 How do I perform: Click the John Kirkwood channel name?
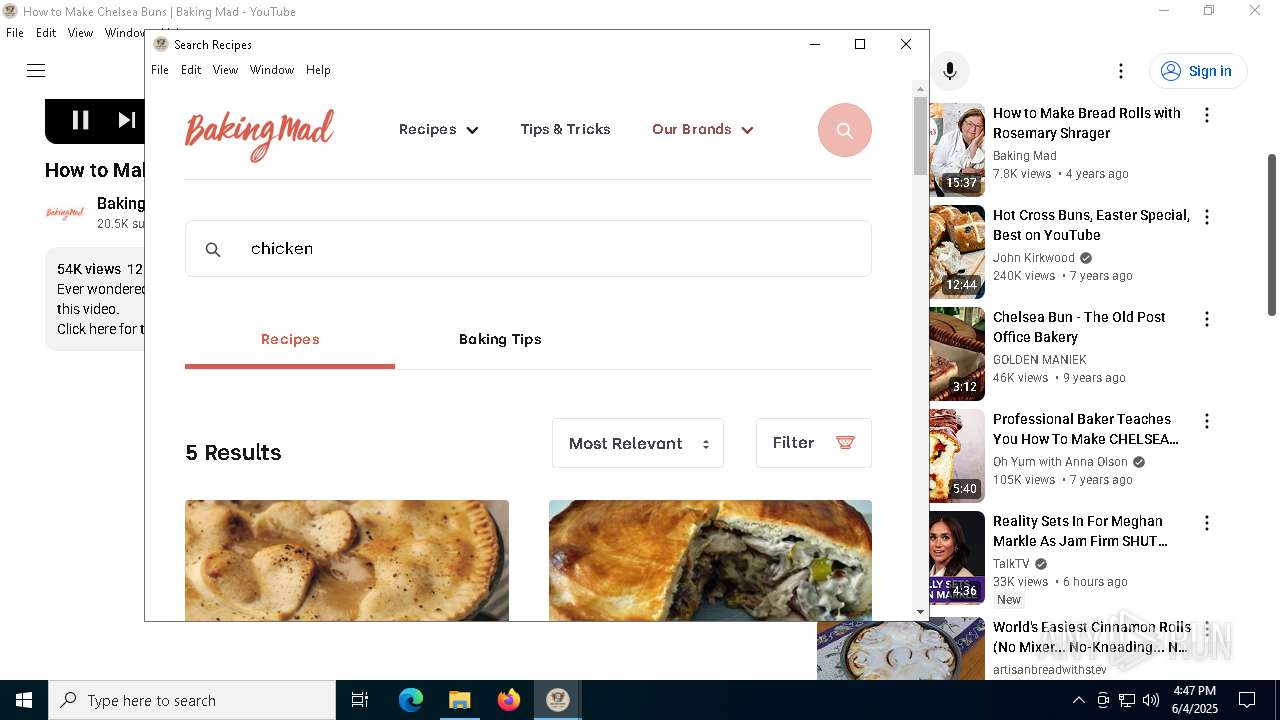[1034, 258]
